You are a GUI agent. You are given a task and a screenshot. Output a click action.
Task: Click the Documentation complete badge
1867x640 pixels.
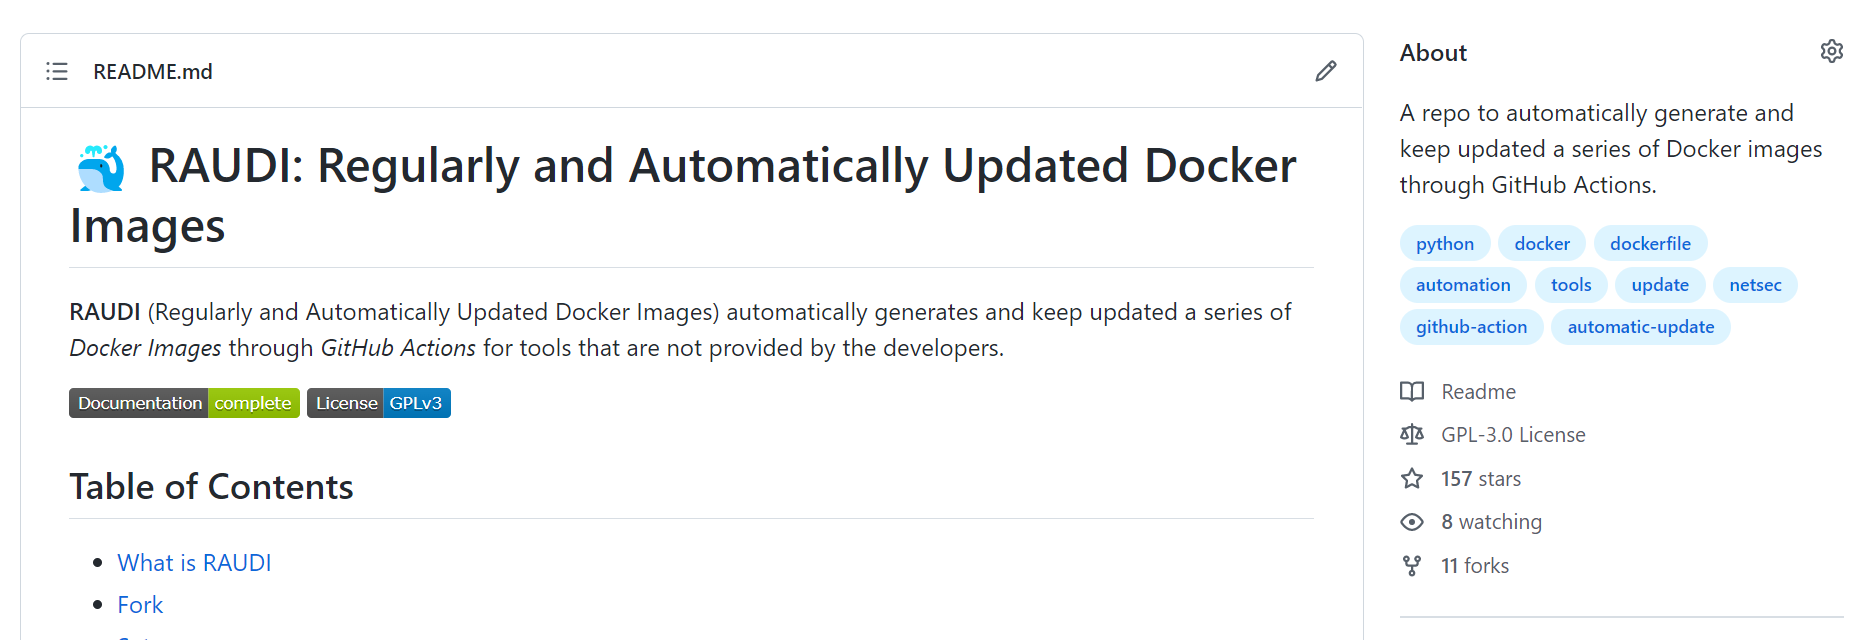point(183,402)
